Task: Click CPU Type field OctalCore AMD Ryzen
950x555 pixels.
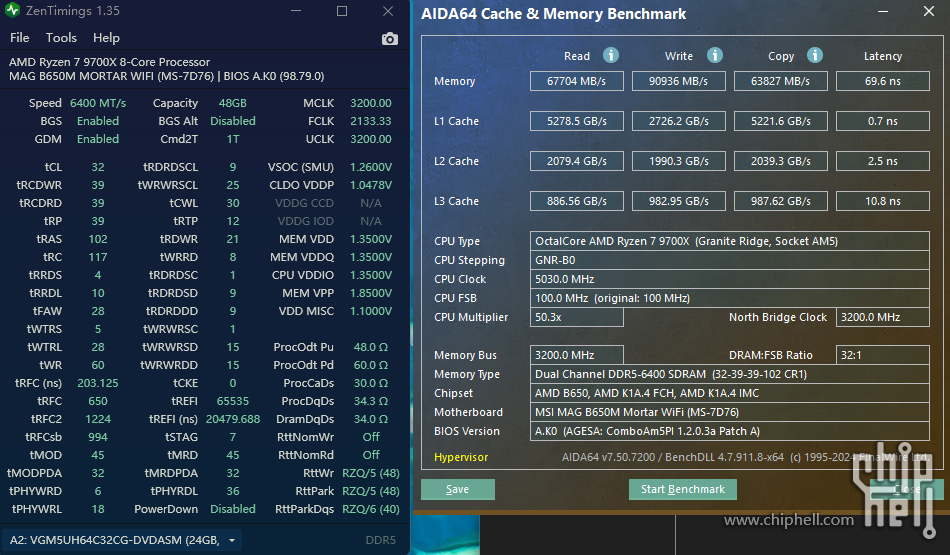Action: (x=729, y=241)
